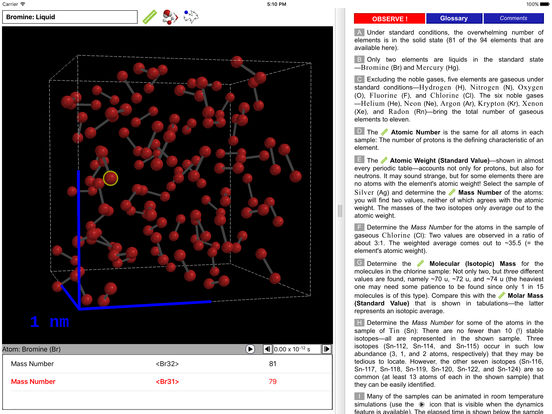Open the molecule sample selector icon
The width and height of the screenshot is (552, 414).
(x=170, y=17)
